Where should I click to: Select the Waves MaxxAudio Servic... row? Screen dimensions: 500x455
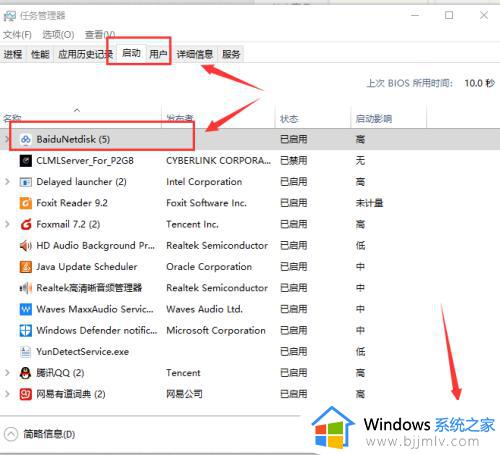[x=95, y=309]
